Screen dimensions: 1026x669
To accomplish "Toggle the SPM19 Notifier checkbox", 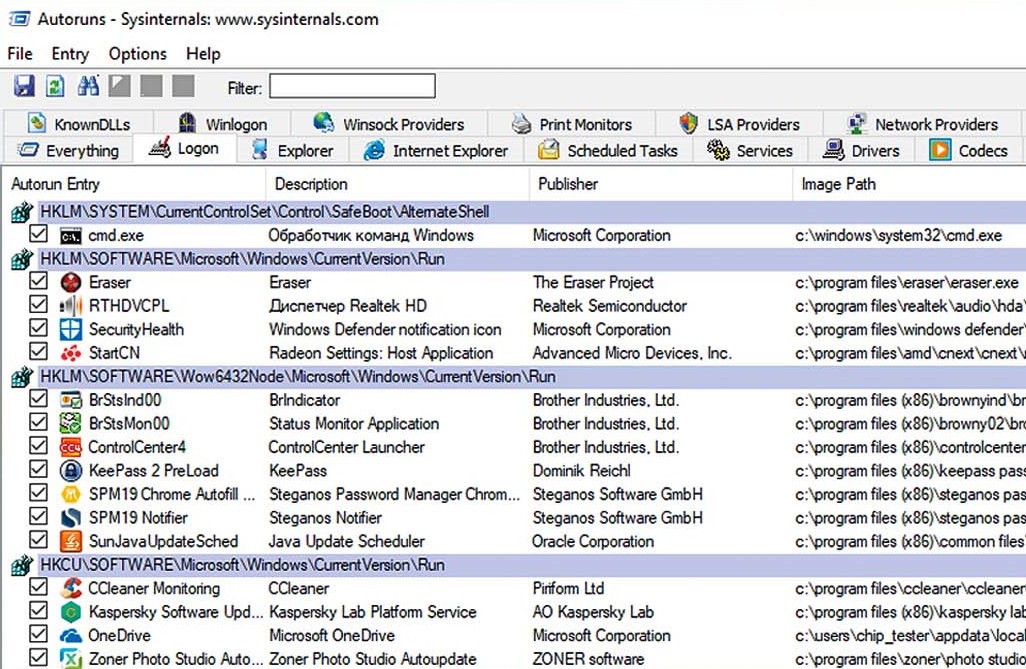I will [x=39, y=518].
